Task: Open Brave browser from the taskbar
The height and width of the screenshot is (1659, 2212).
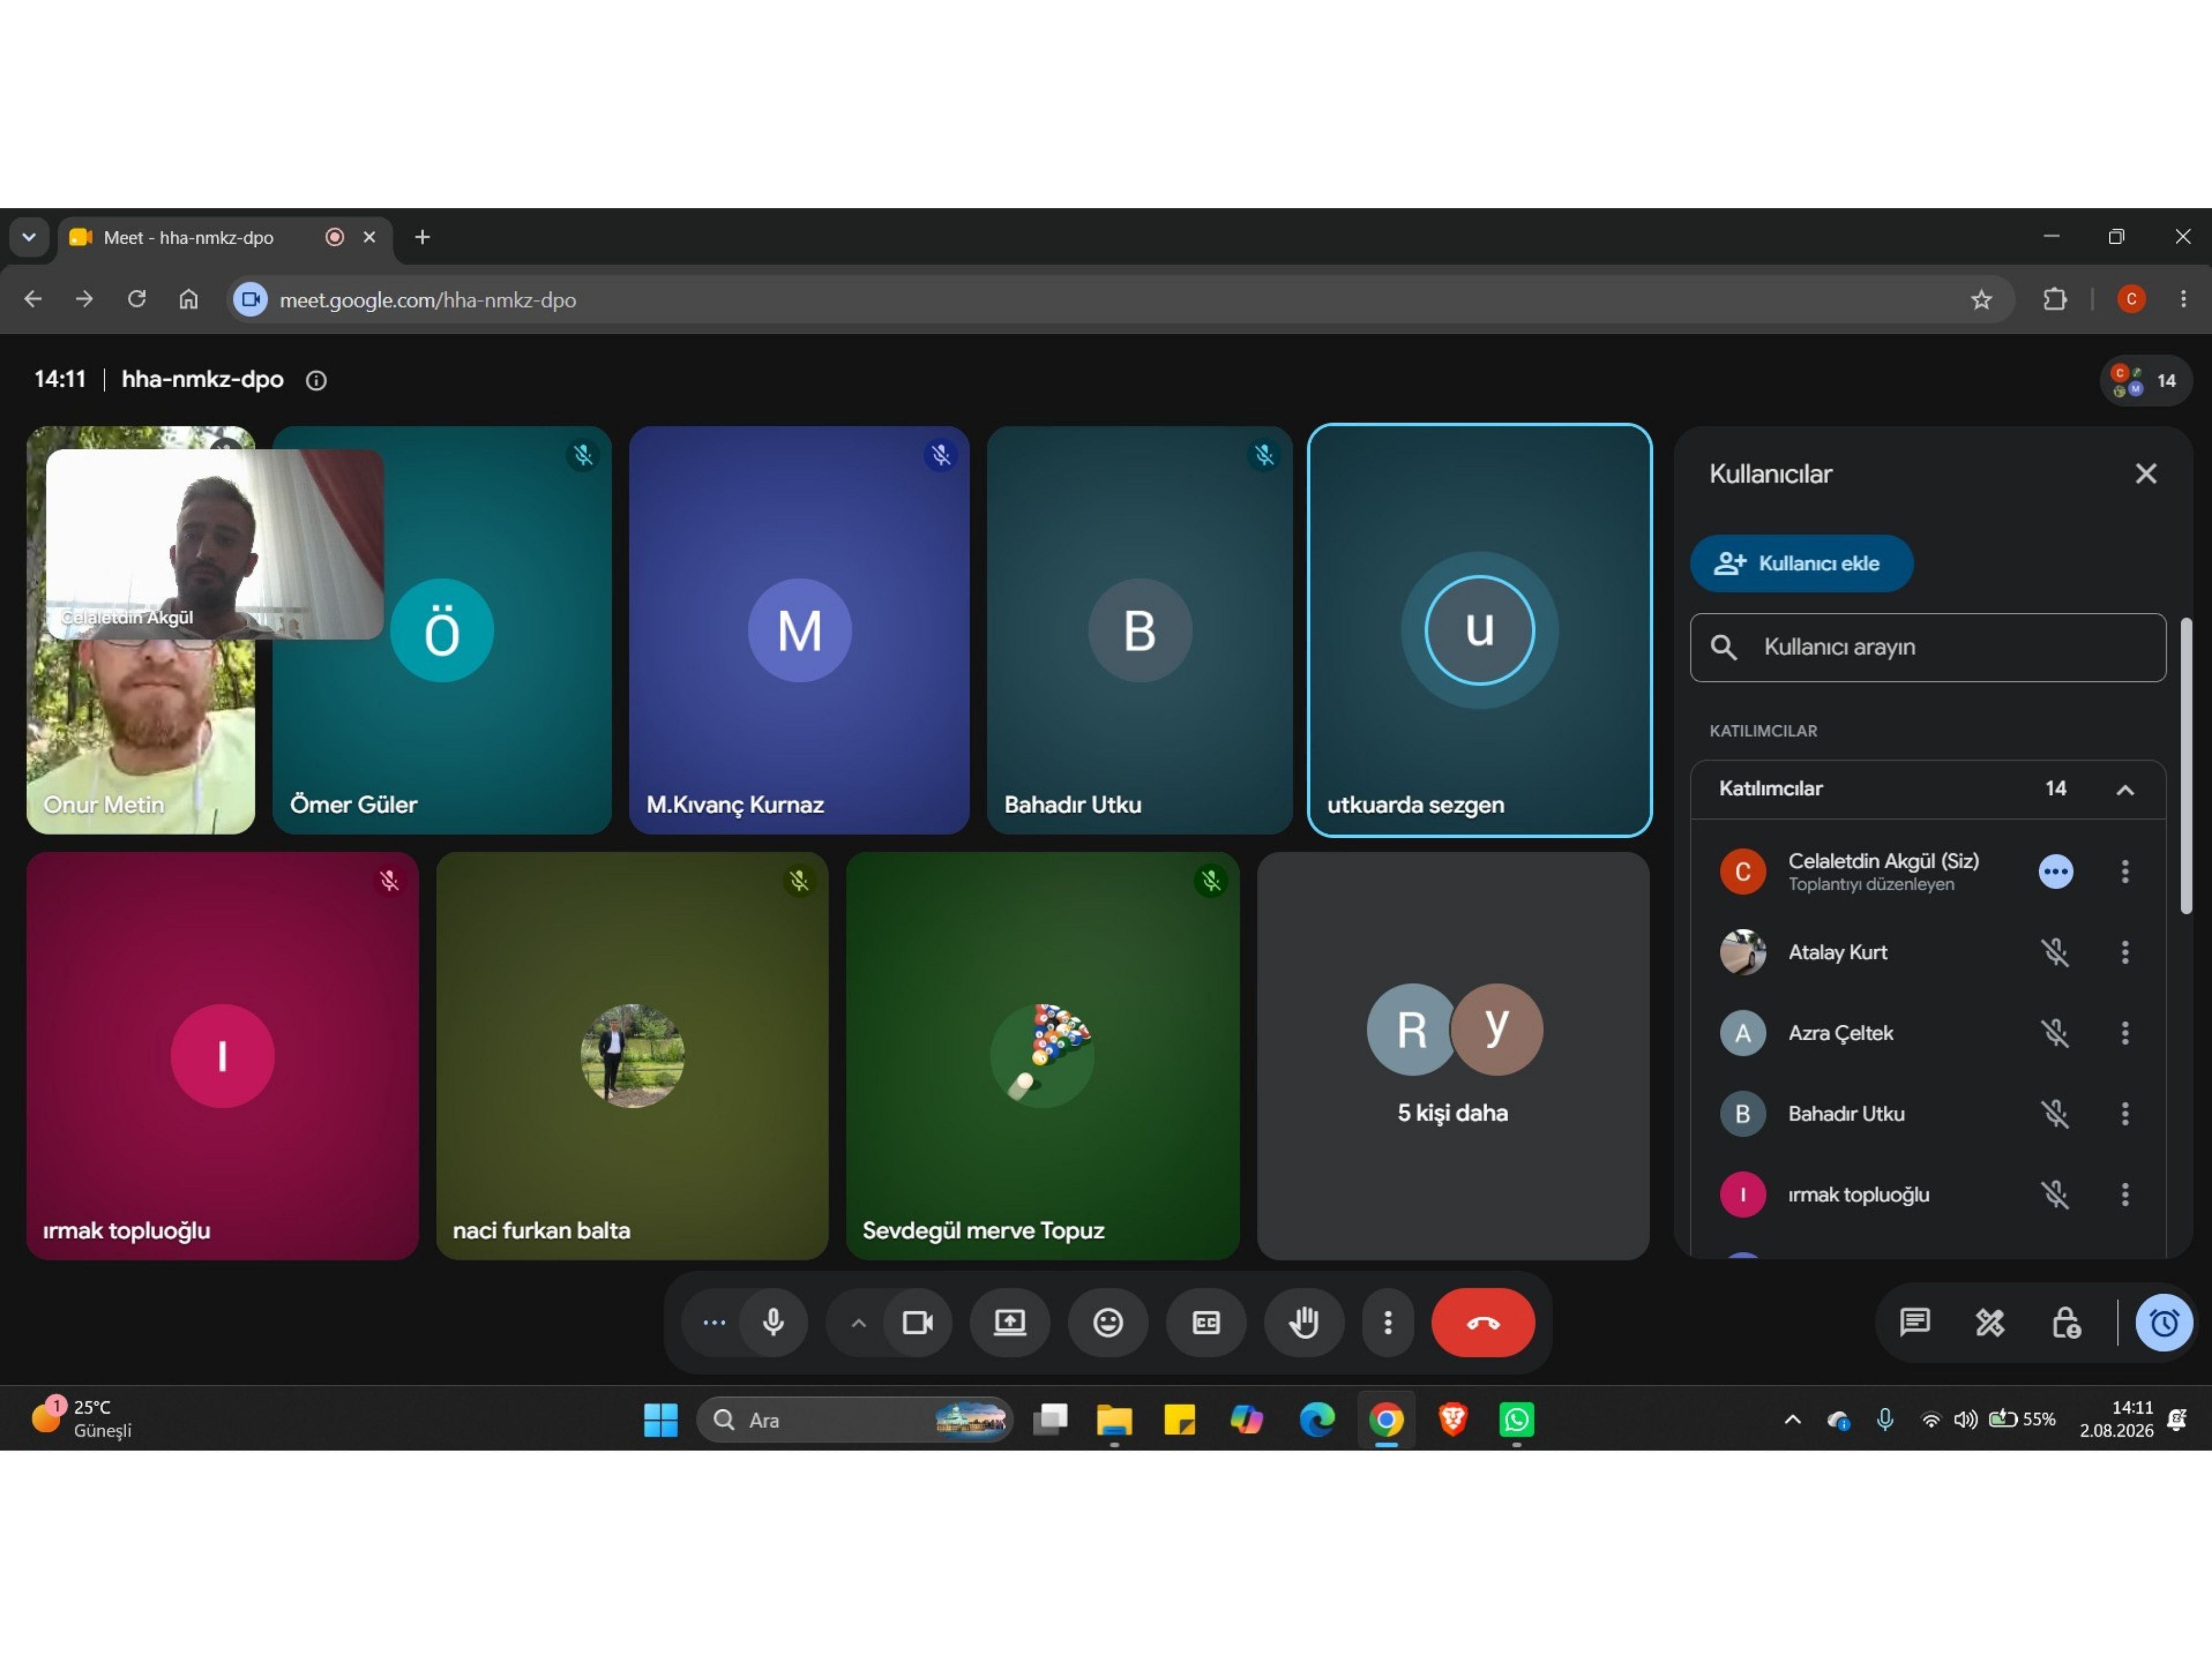Action: (1452, 1419)
